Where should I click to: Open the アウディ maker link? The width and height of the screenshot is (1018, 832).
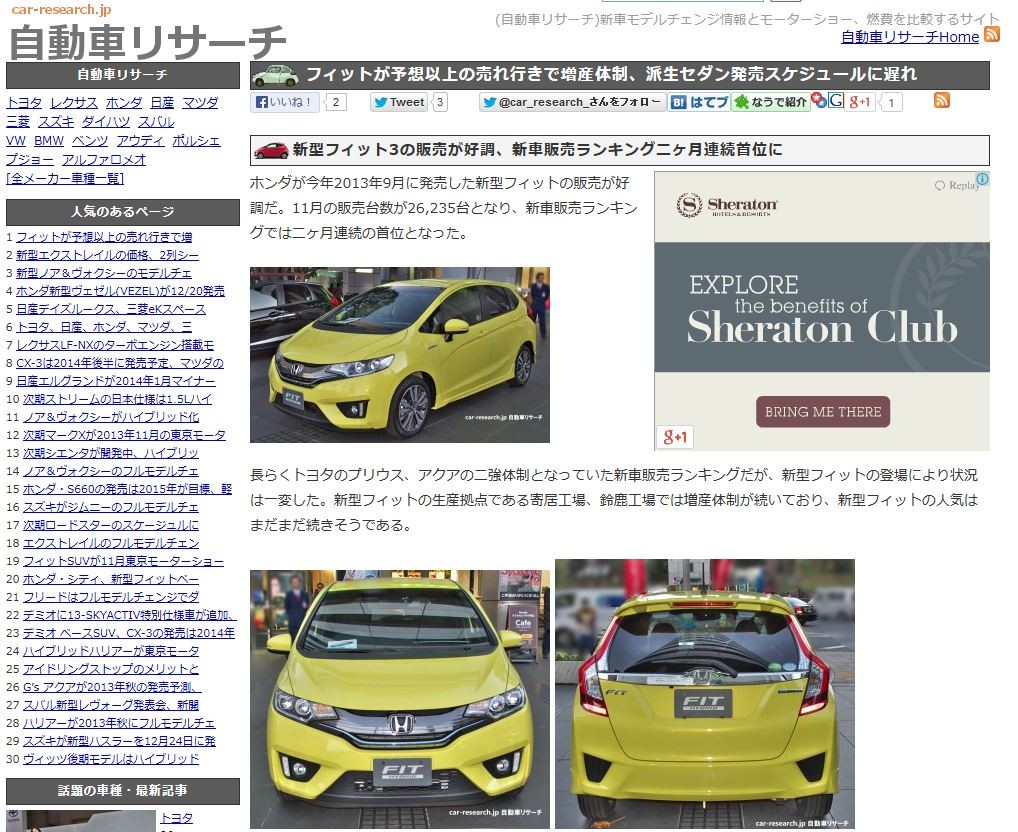141,140
